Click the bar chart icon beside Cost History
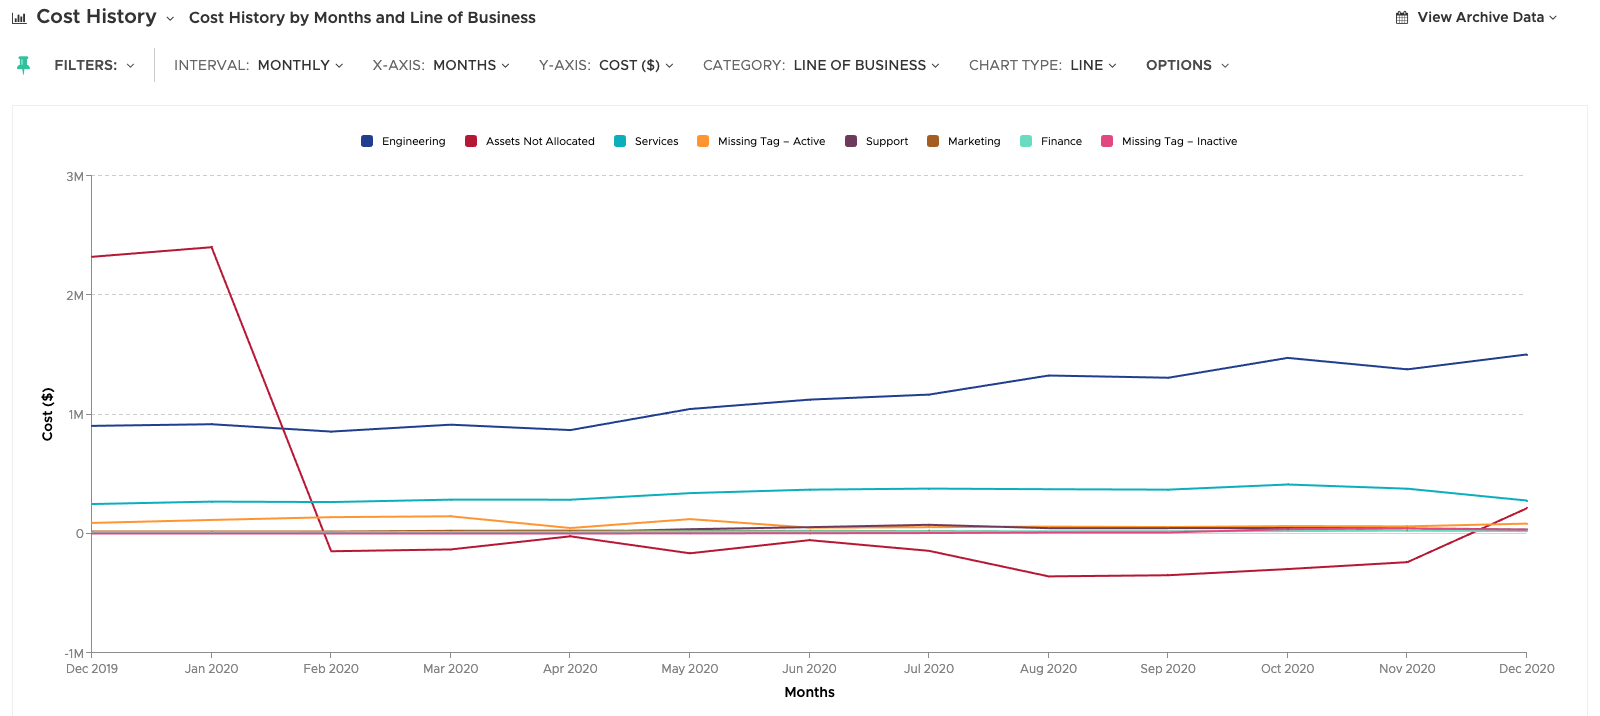The width and height of the screenshot is (1600, 716). [19, 18]
